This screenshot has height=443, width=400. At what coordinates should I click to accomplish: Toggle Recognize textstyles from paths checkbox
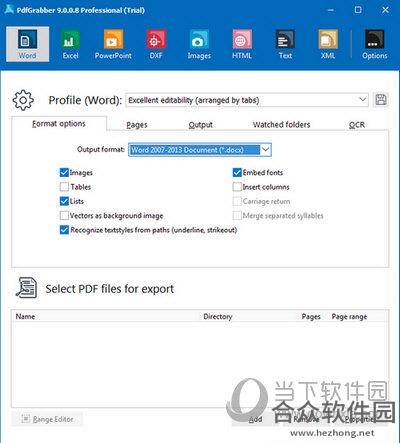pos(64,230)
